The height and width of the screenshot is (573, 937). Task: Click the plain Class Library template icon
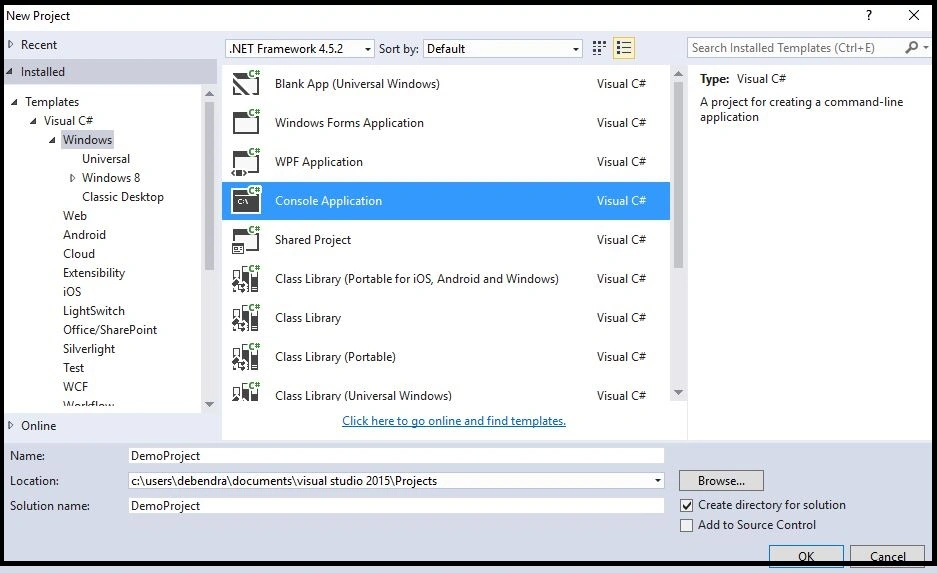pos(246,317)
